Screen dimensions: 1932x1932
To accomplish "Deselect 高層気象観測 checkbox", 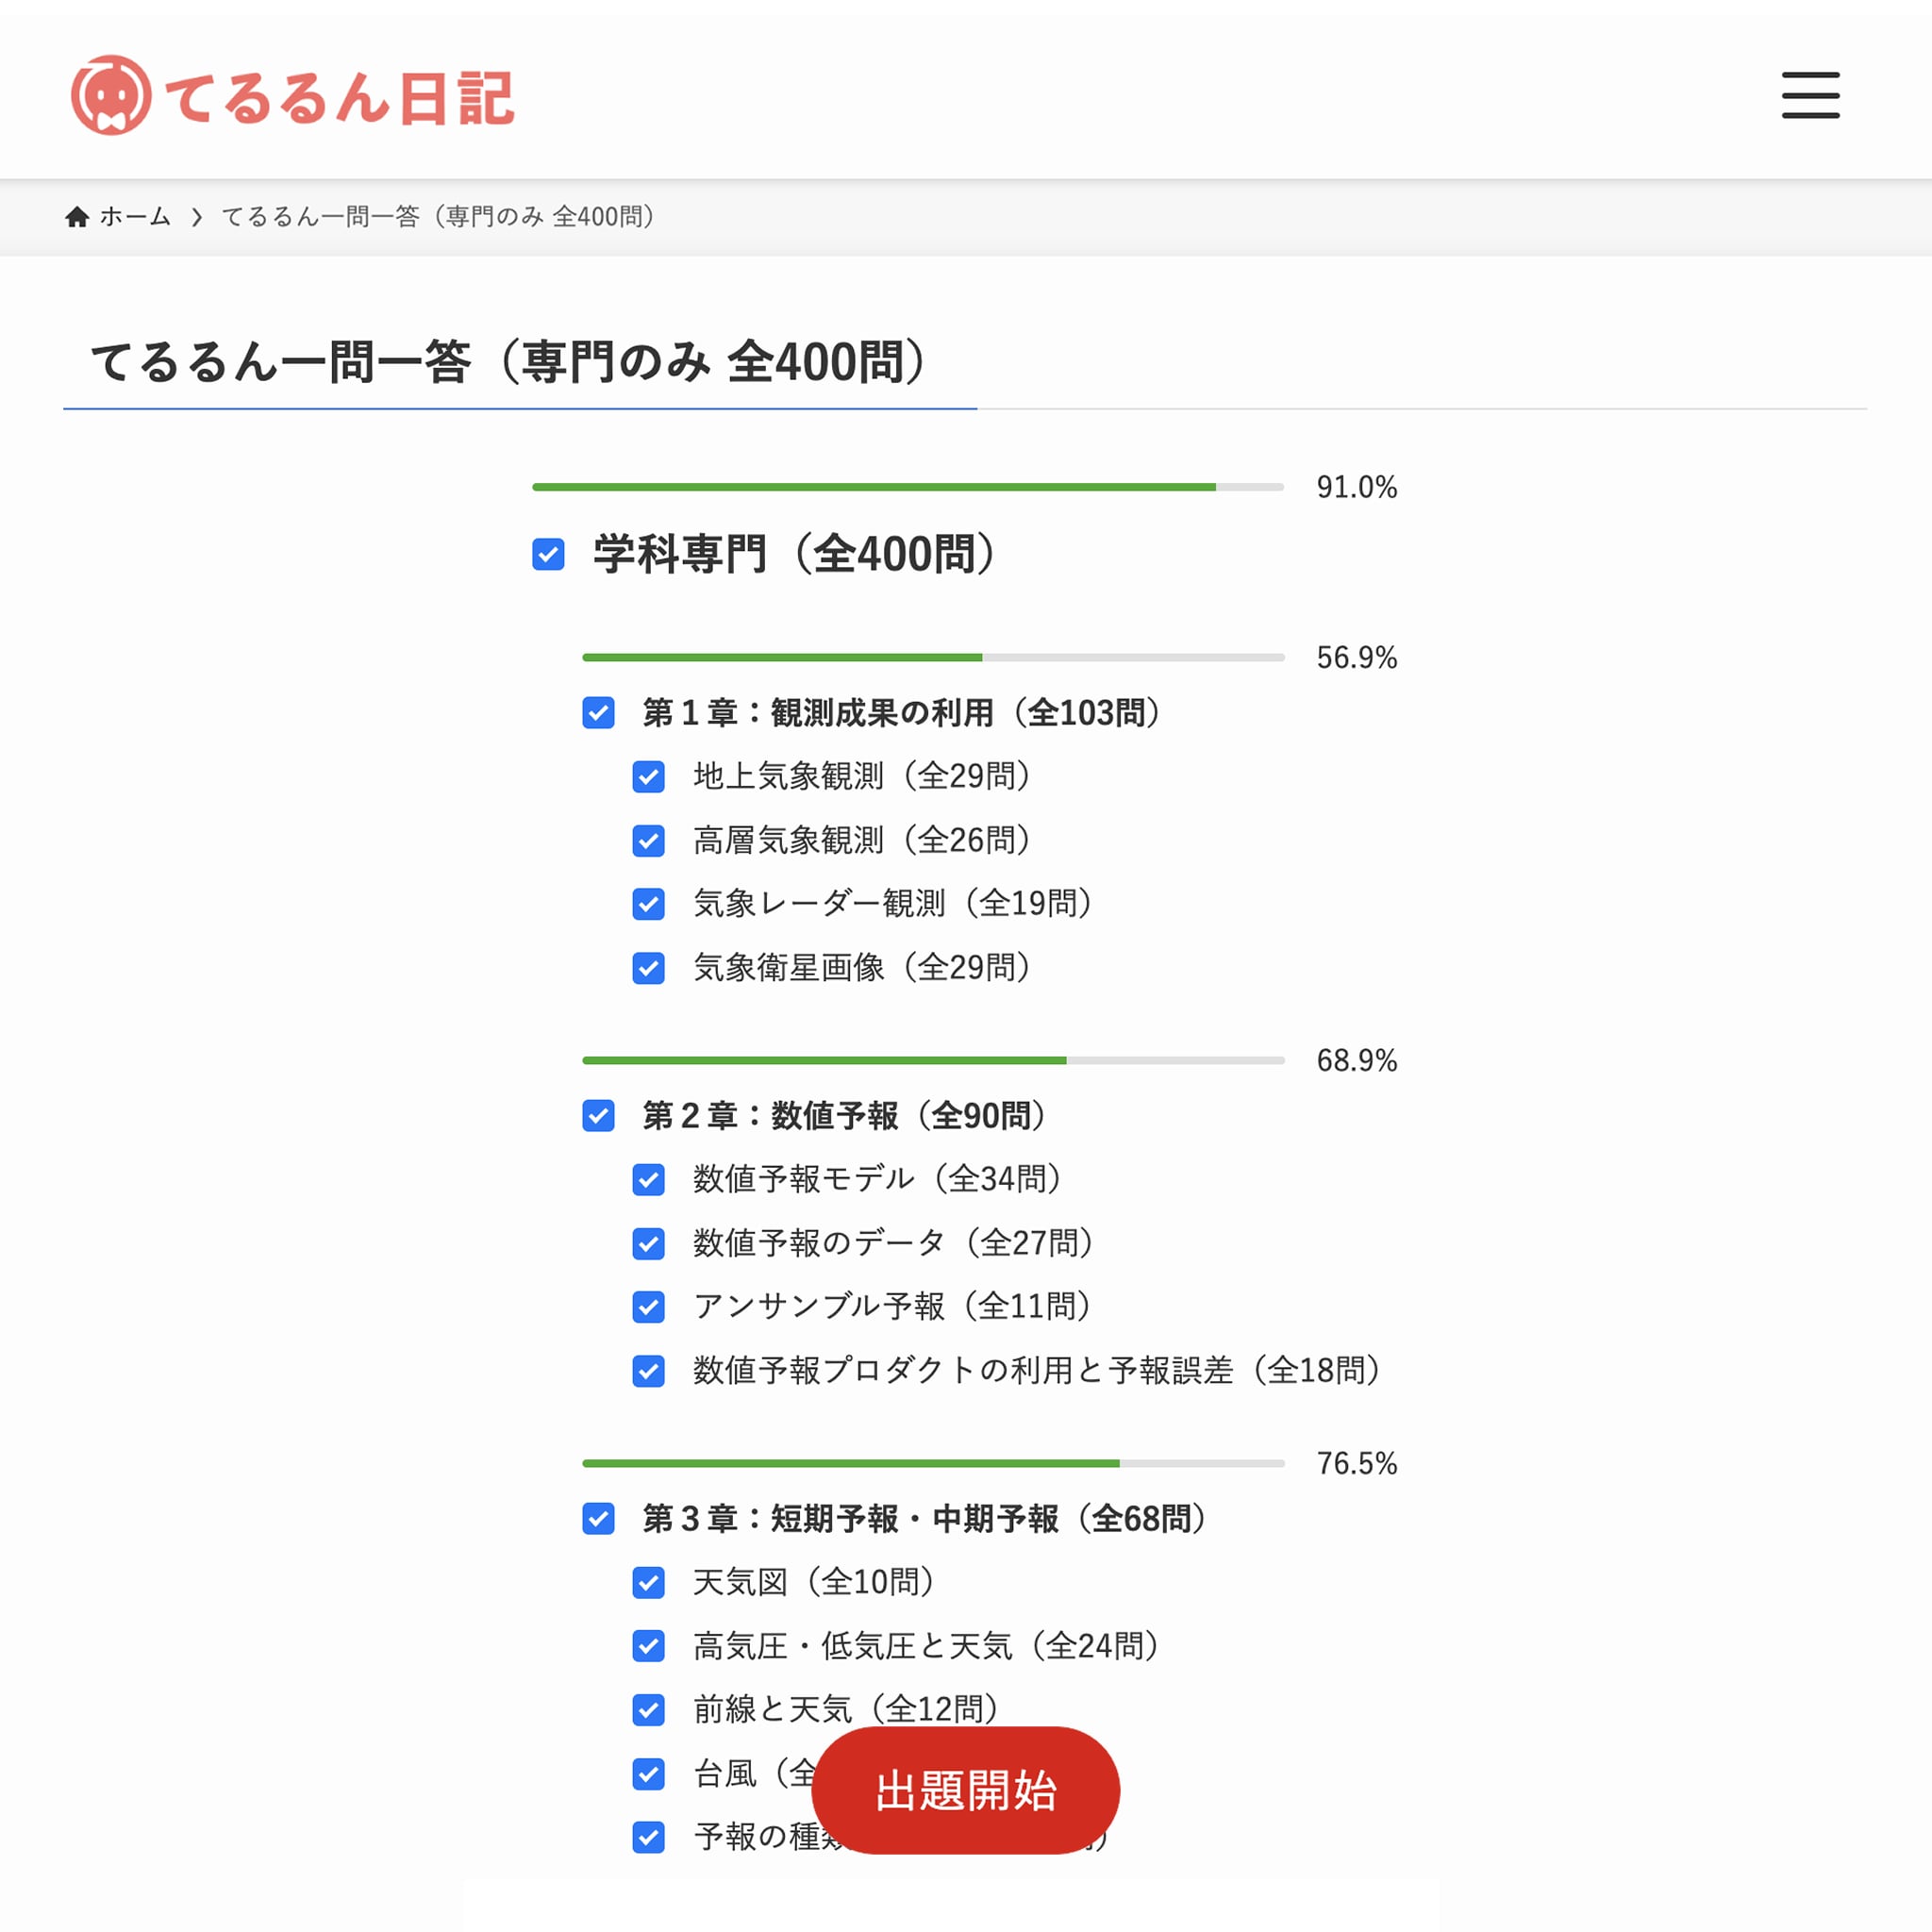I will 648,840.
